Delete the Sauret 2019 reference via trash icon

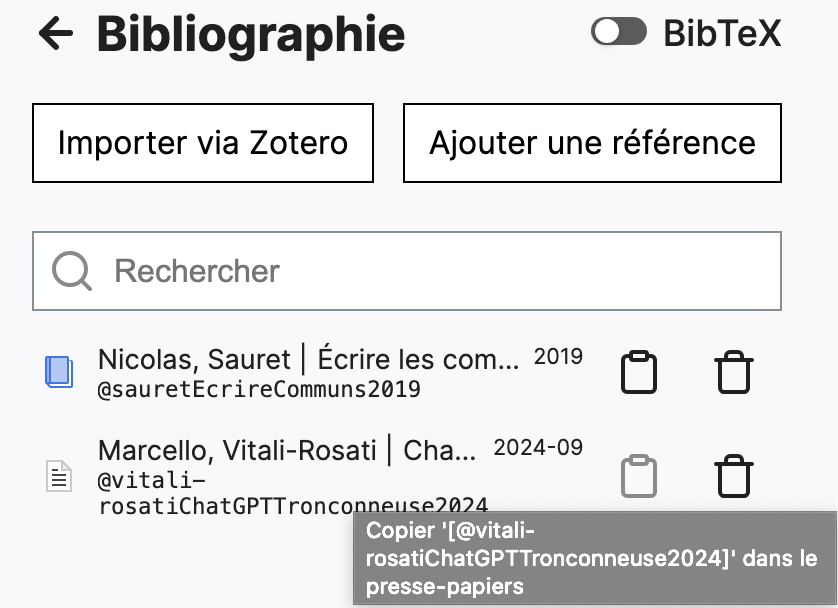[733, 371]
